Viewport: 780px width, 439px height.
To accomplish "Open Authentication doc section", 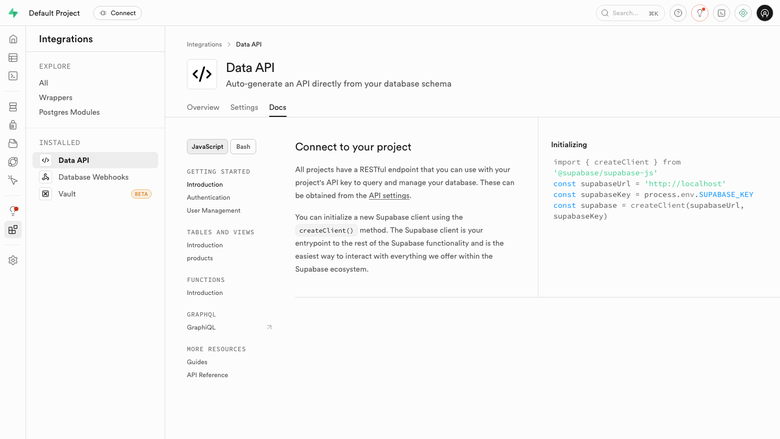I will pyautogui.click(x=208, y=197).
